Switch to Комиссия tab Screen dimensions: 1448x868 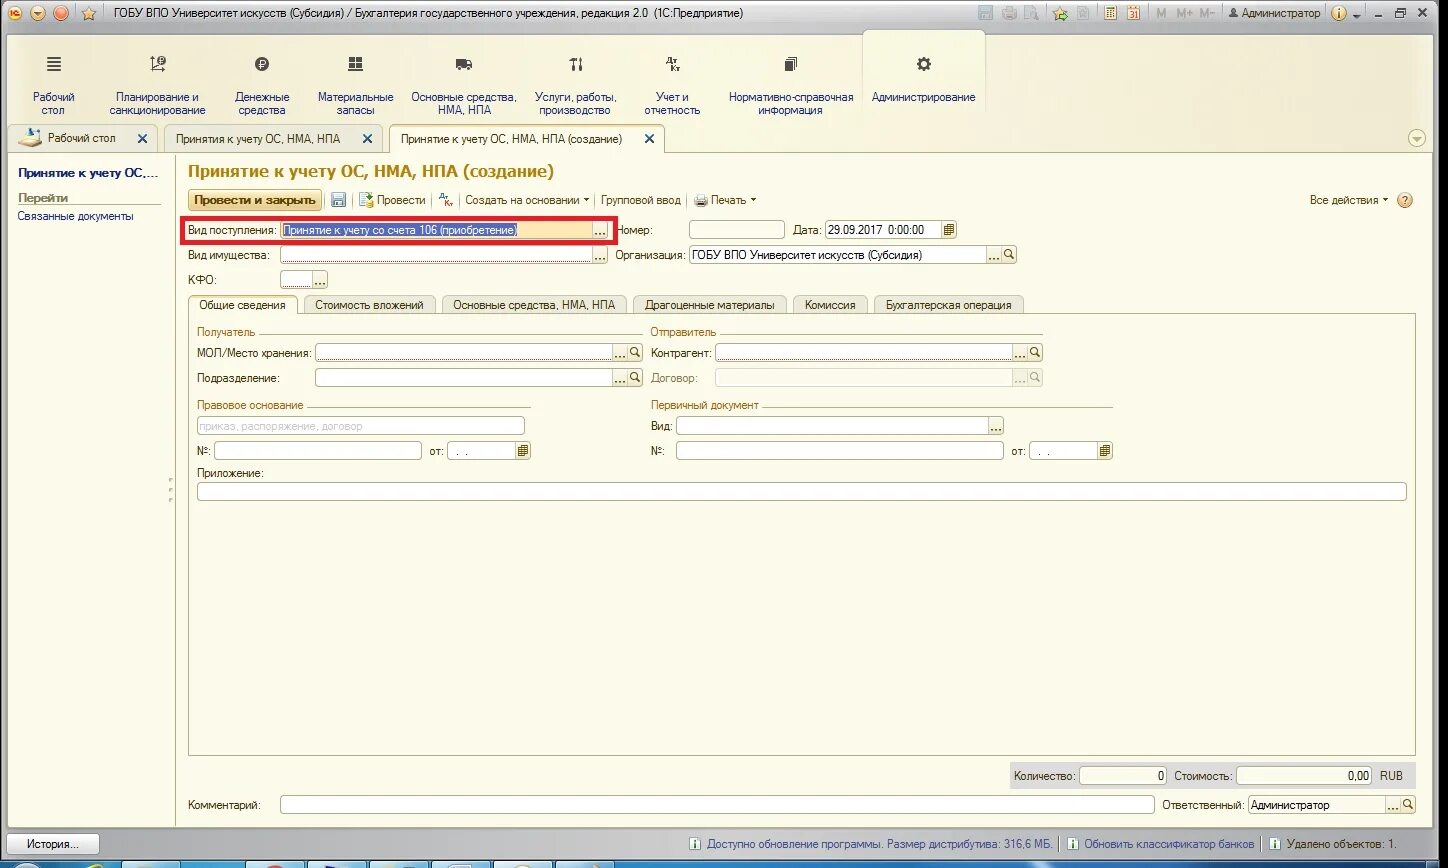point(830,305)
